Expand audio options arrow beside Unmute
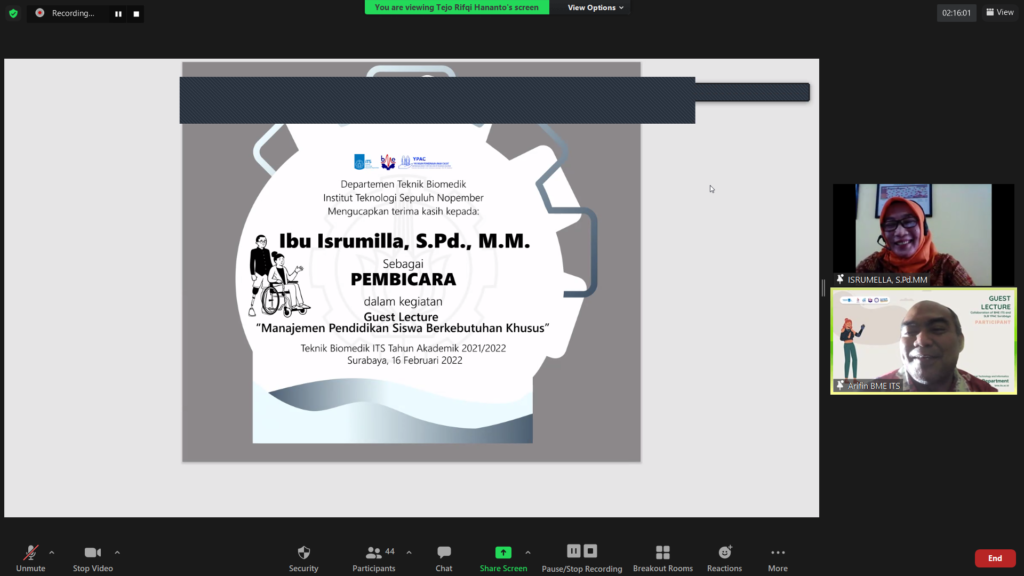The image size is (1024, 576). pos(52,552)
